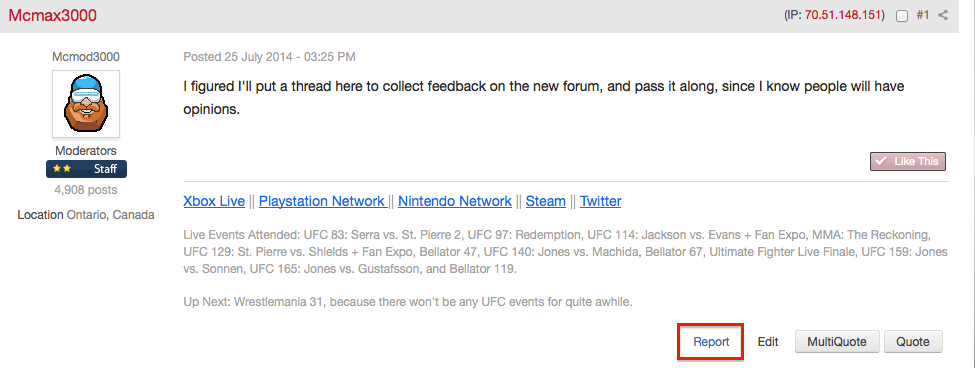The width and height of the screenshot is (975, 368).
Task: Tick the post selection checkbox
Action: [x=902, y=16]
